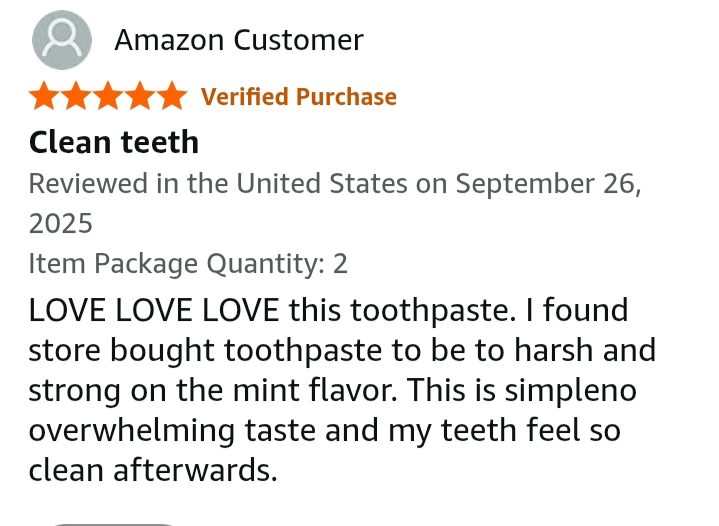This screenshot has width=719, height=526.
Task: Click the fifth (last) rating star
Action: point(172,97)
